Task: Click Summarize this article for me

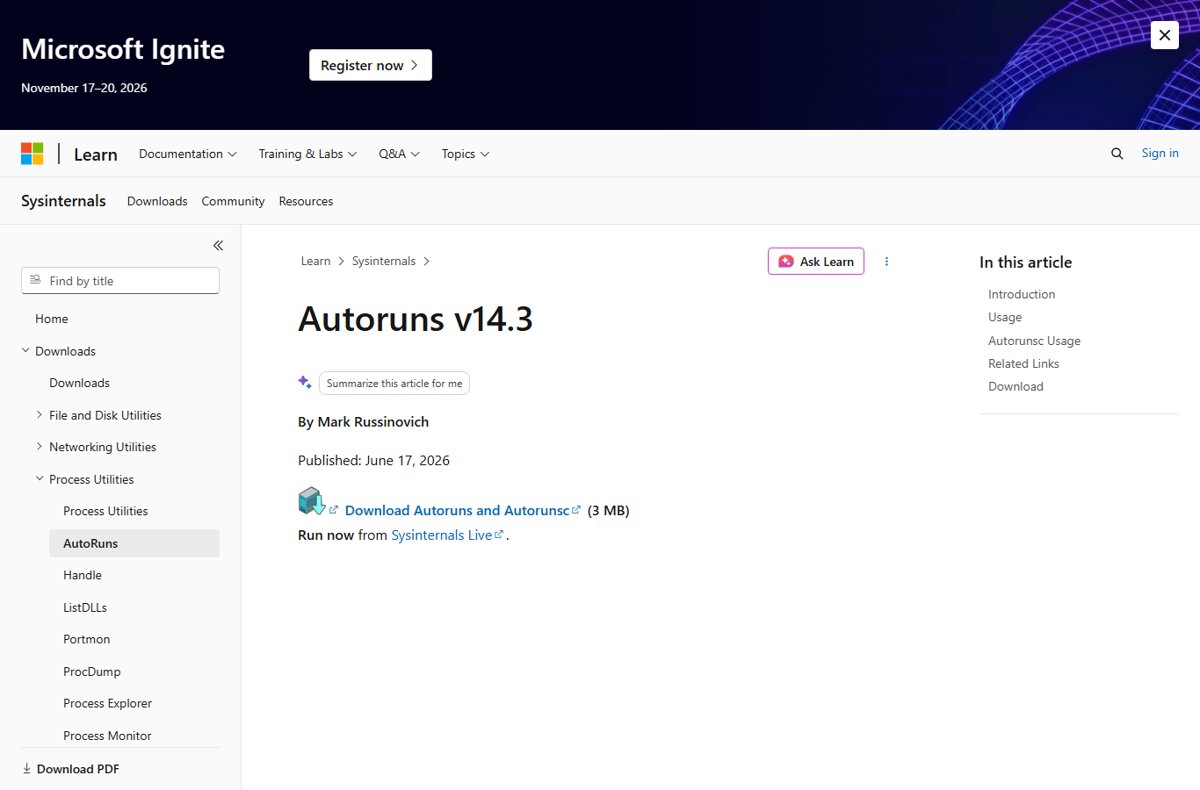Action: 394,383
